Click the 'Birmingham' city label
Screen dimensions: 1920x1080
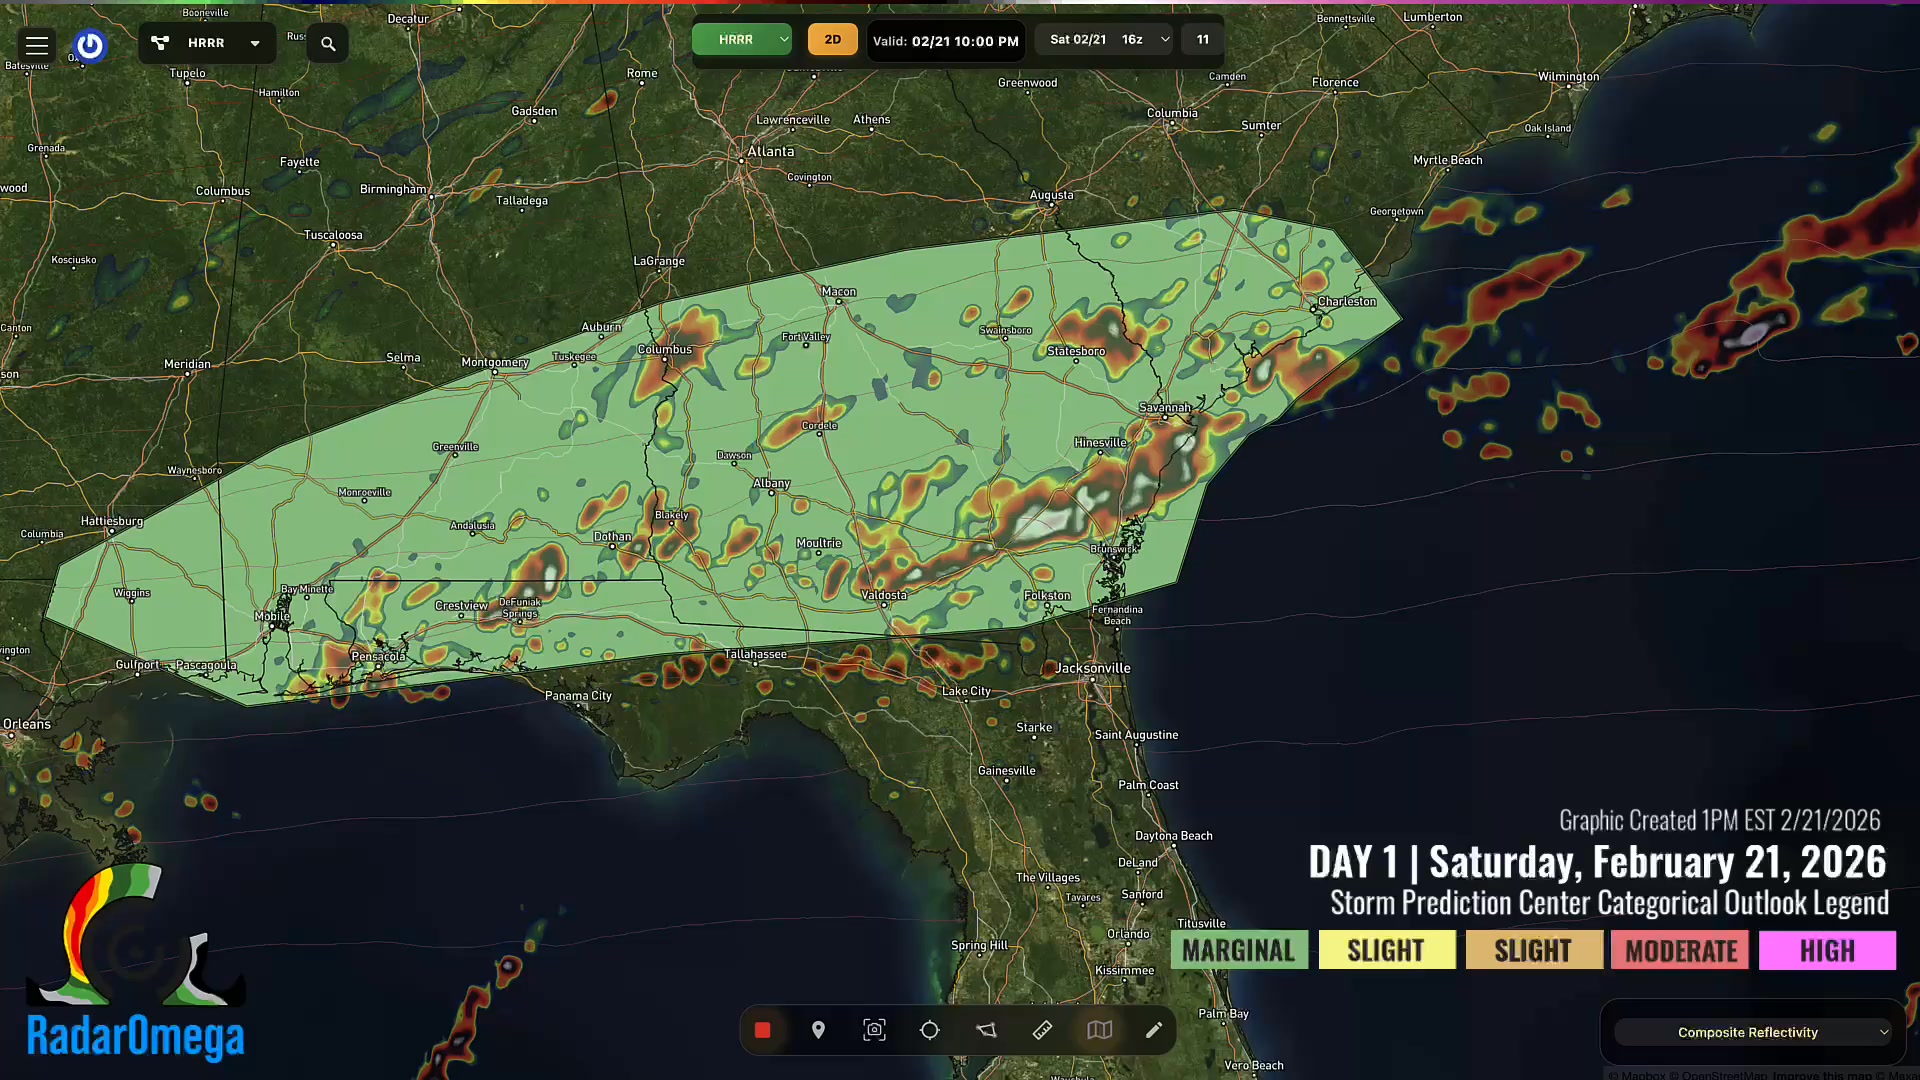393,189
